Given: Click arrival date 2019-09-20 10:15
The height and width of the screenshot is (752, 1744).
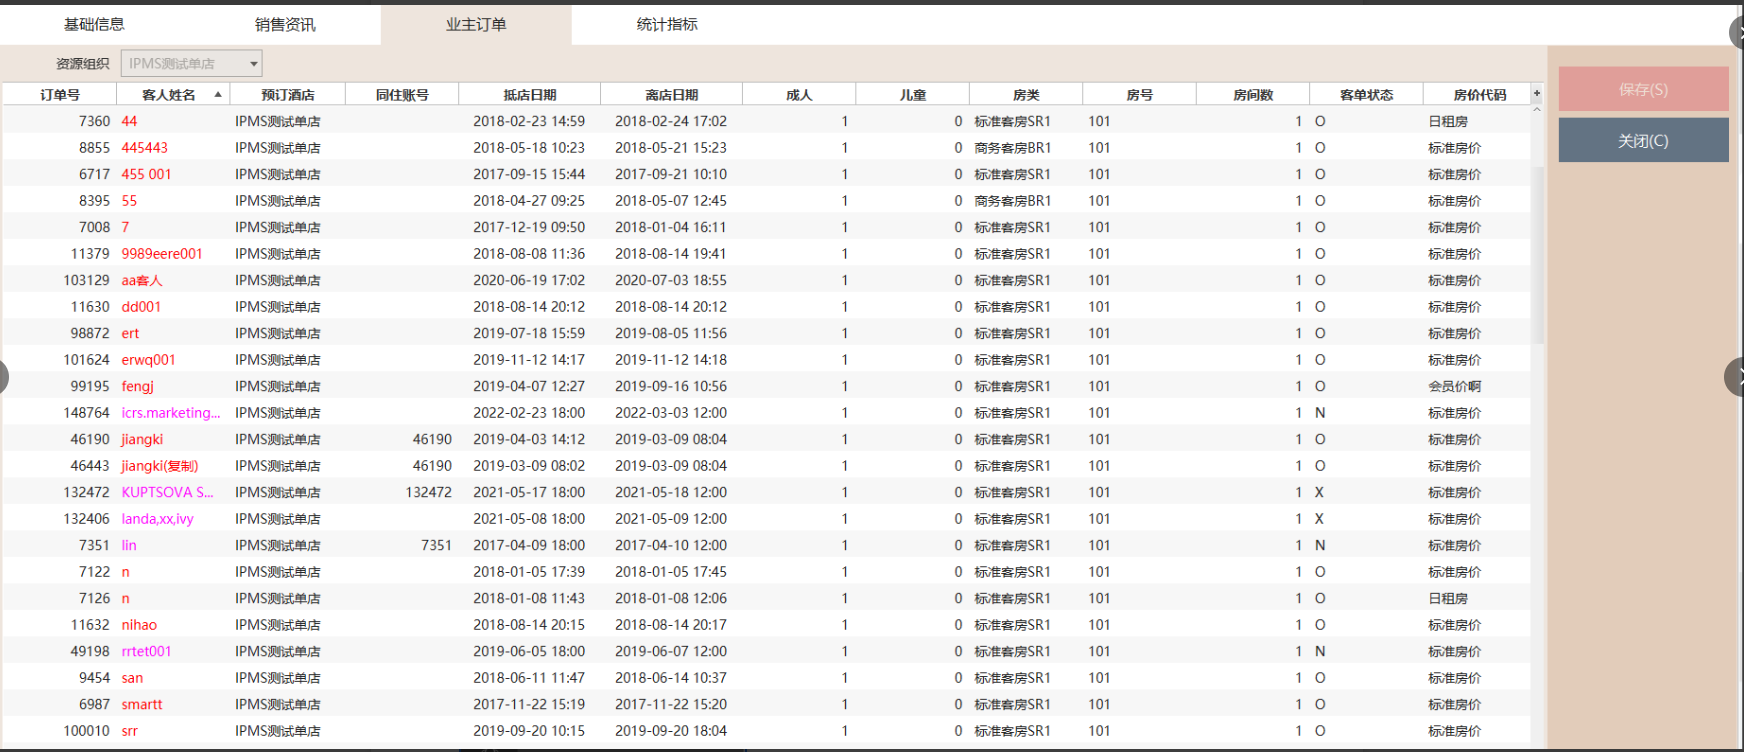Looking at the screenshot, I should [529, 731].
